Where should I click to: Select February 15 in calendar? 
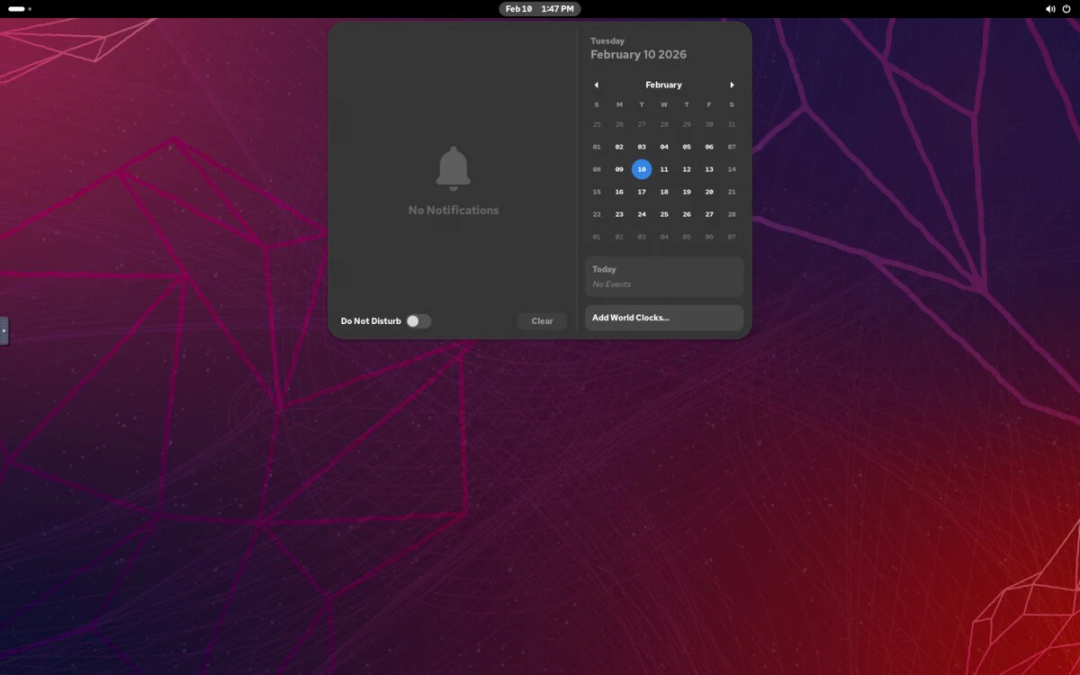[596, 192]
